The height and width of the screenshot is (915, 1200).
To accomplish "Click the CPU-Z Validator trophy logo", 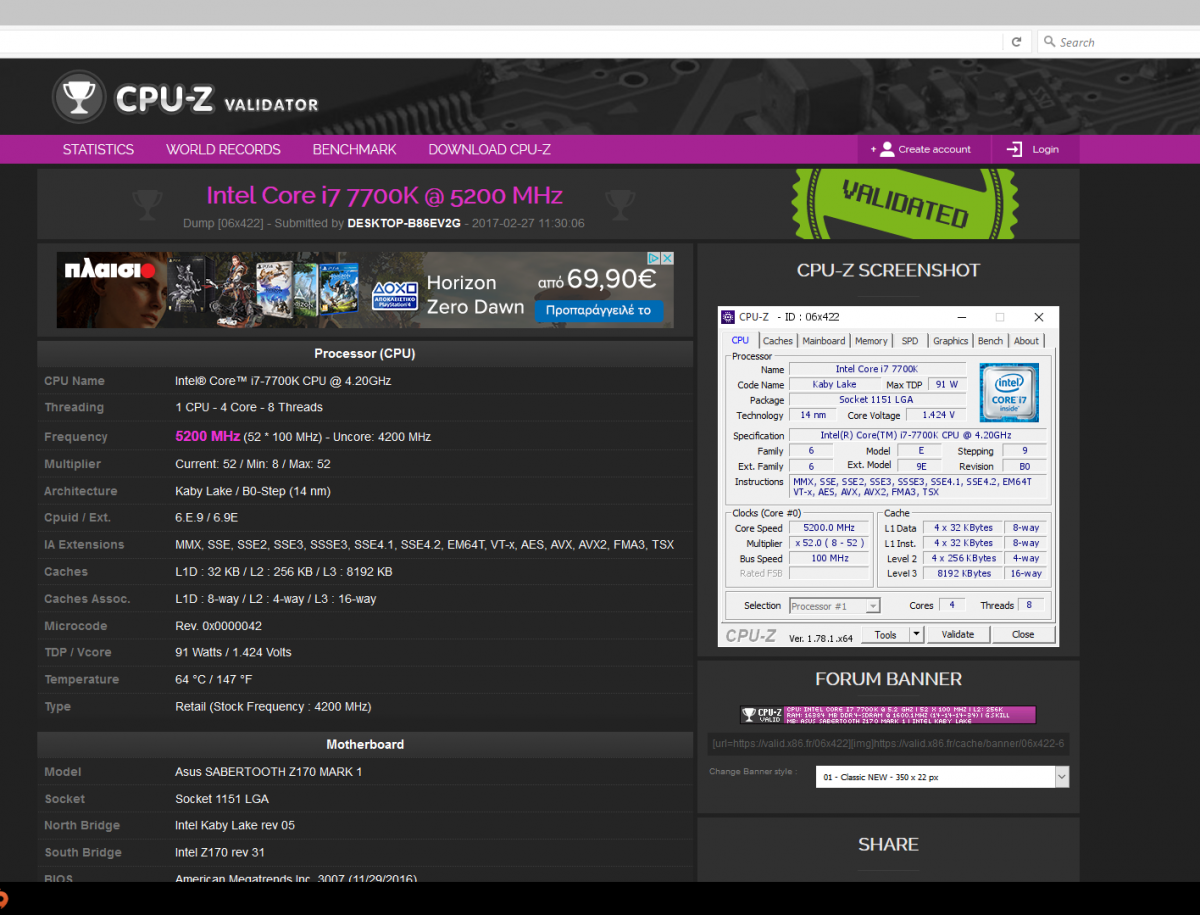I will 78,97.
